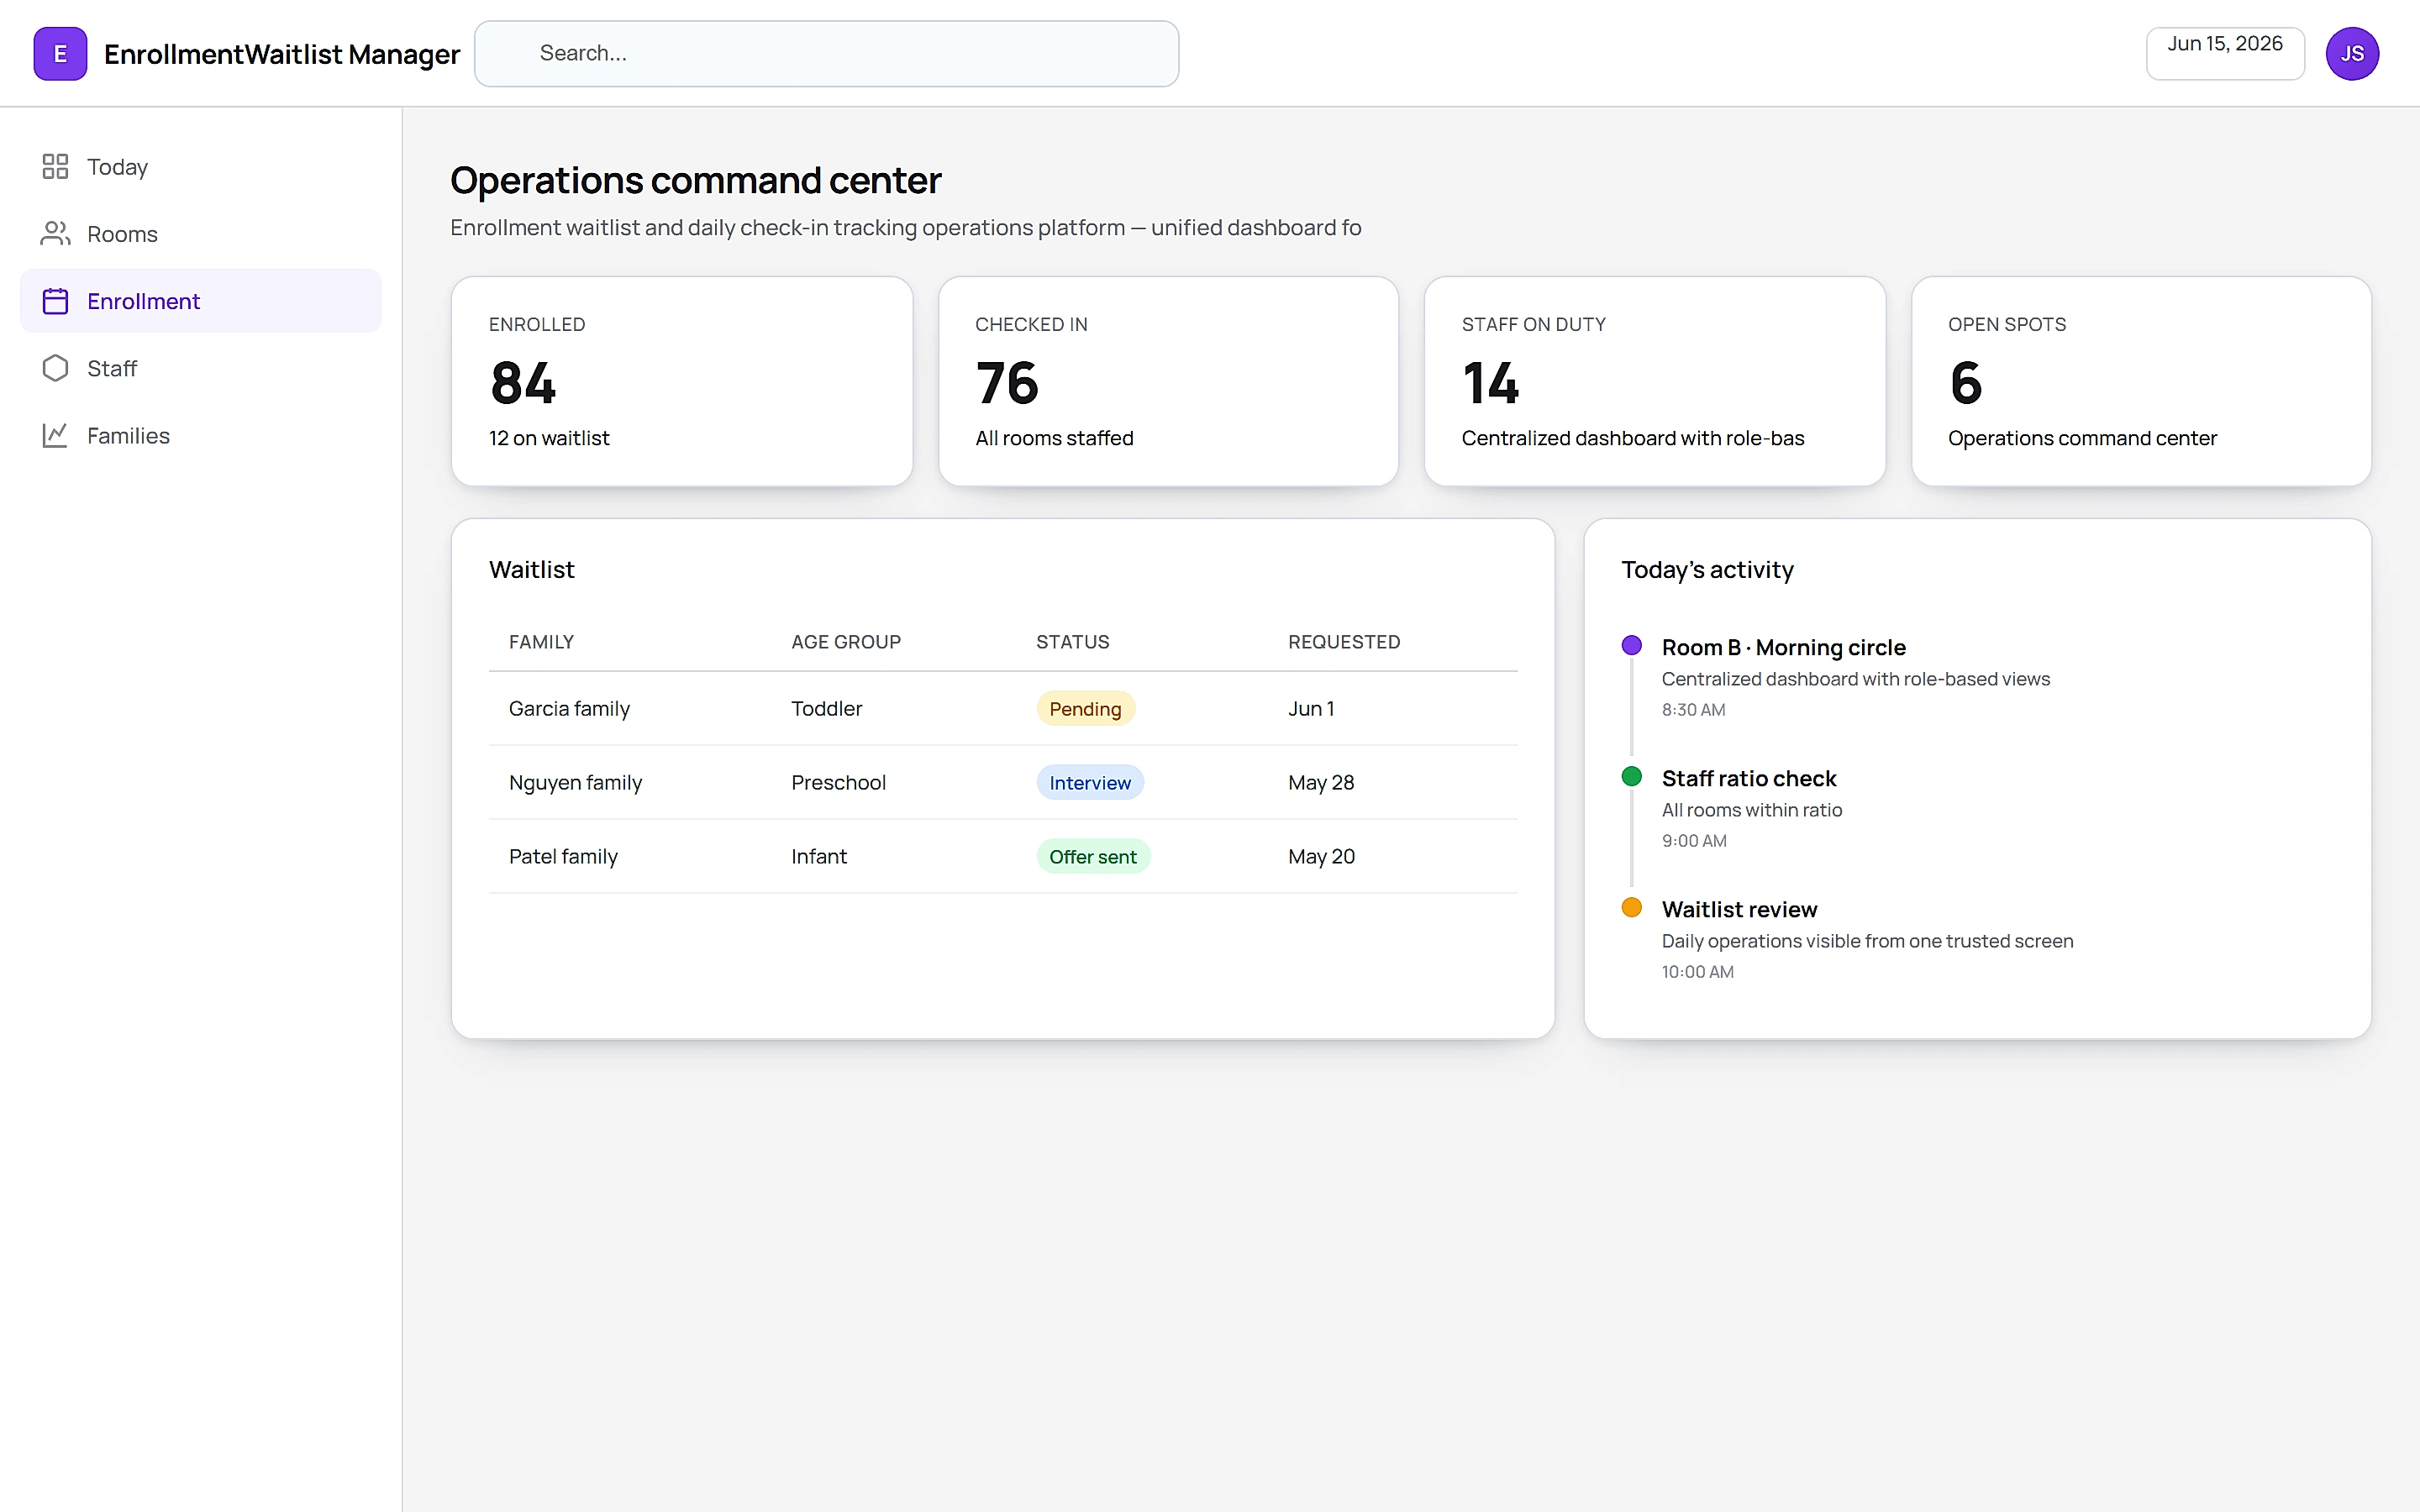
Task: Open the JS user avatar
Action: (2352, 54)
